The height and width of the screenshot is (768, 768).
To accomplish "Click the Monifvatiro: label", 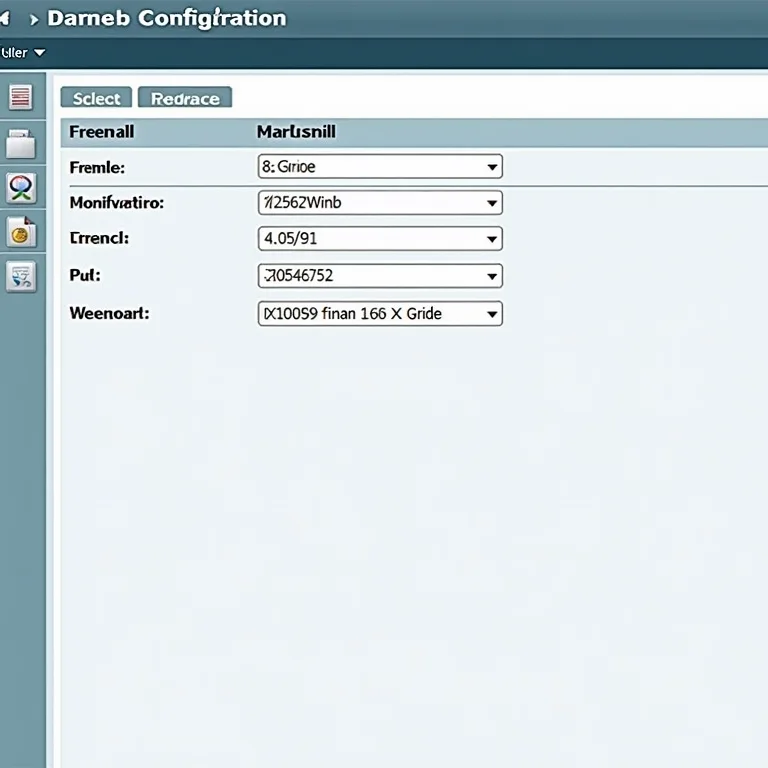I will point(117,202).
